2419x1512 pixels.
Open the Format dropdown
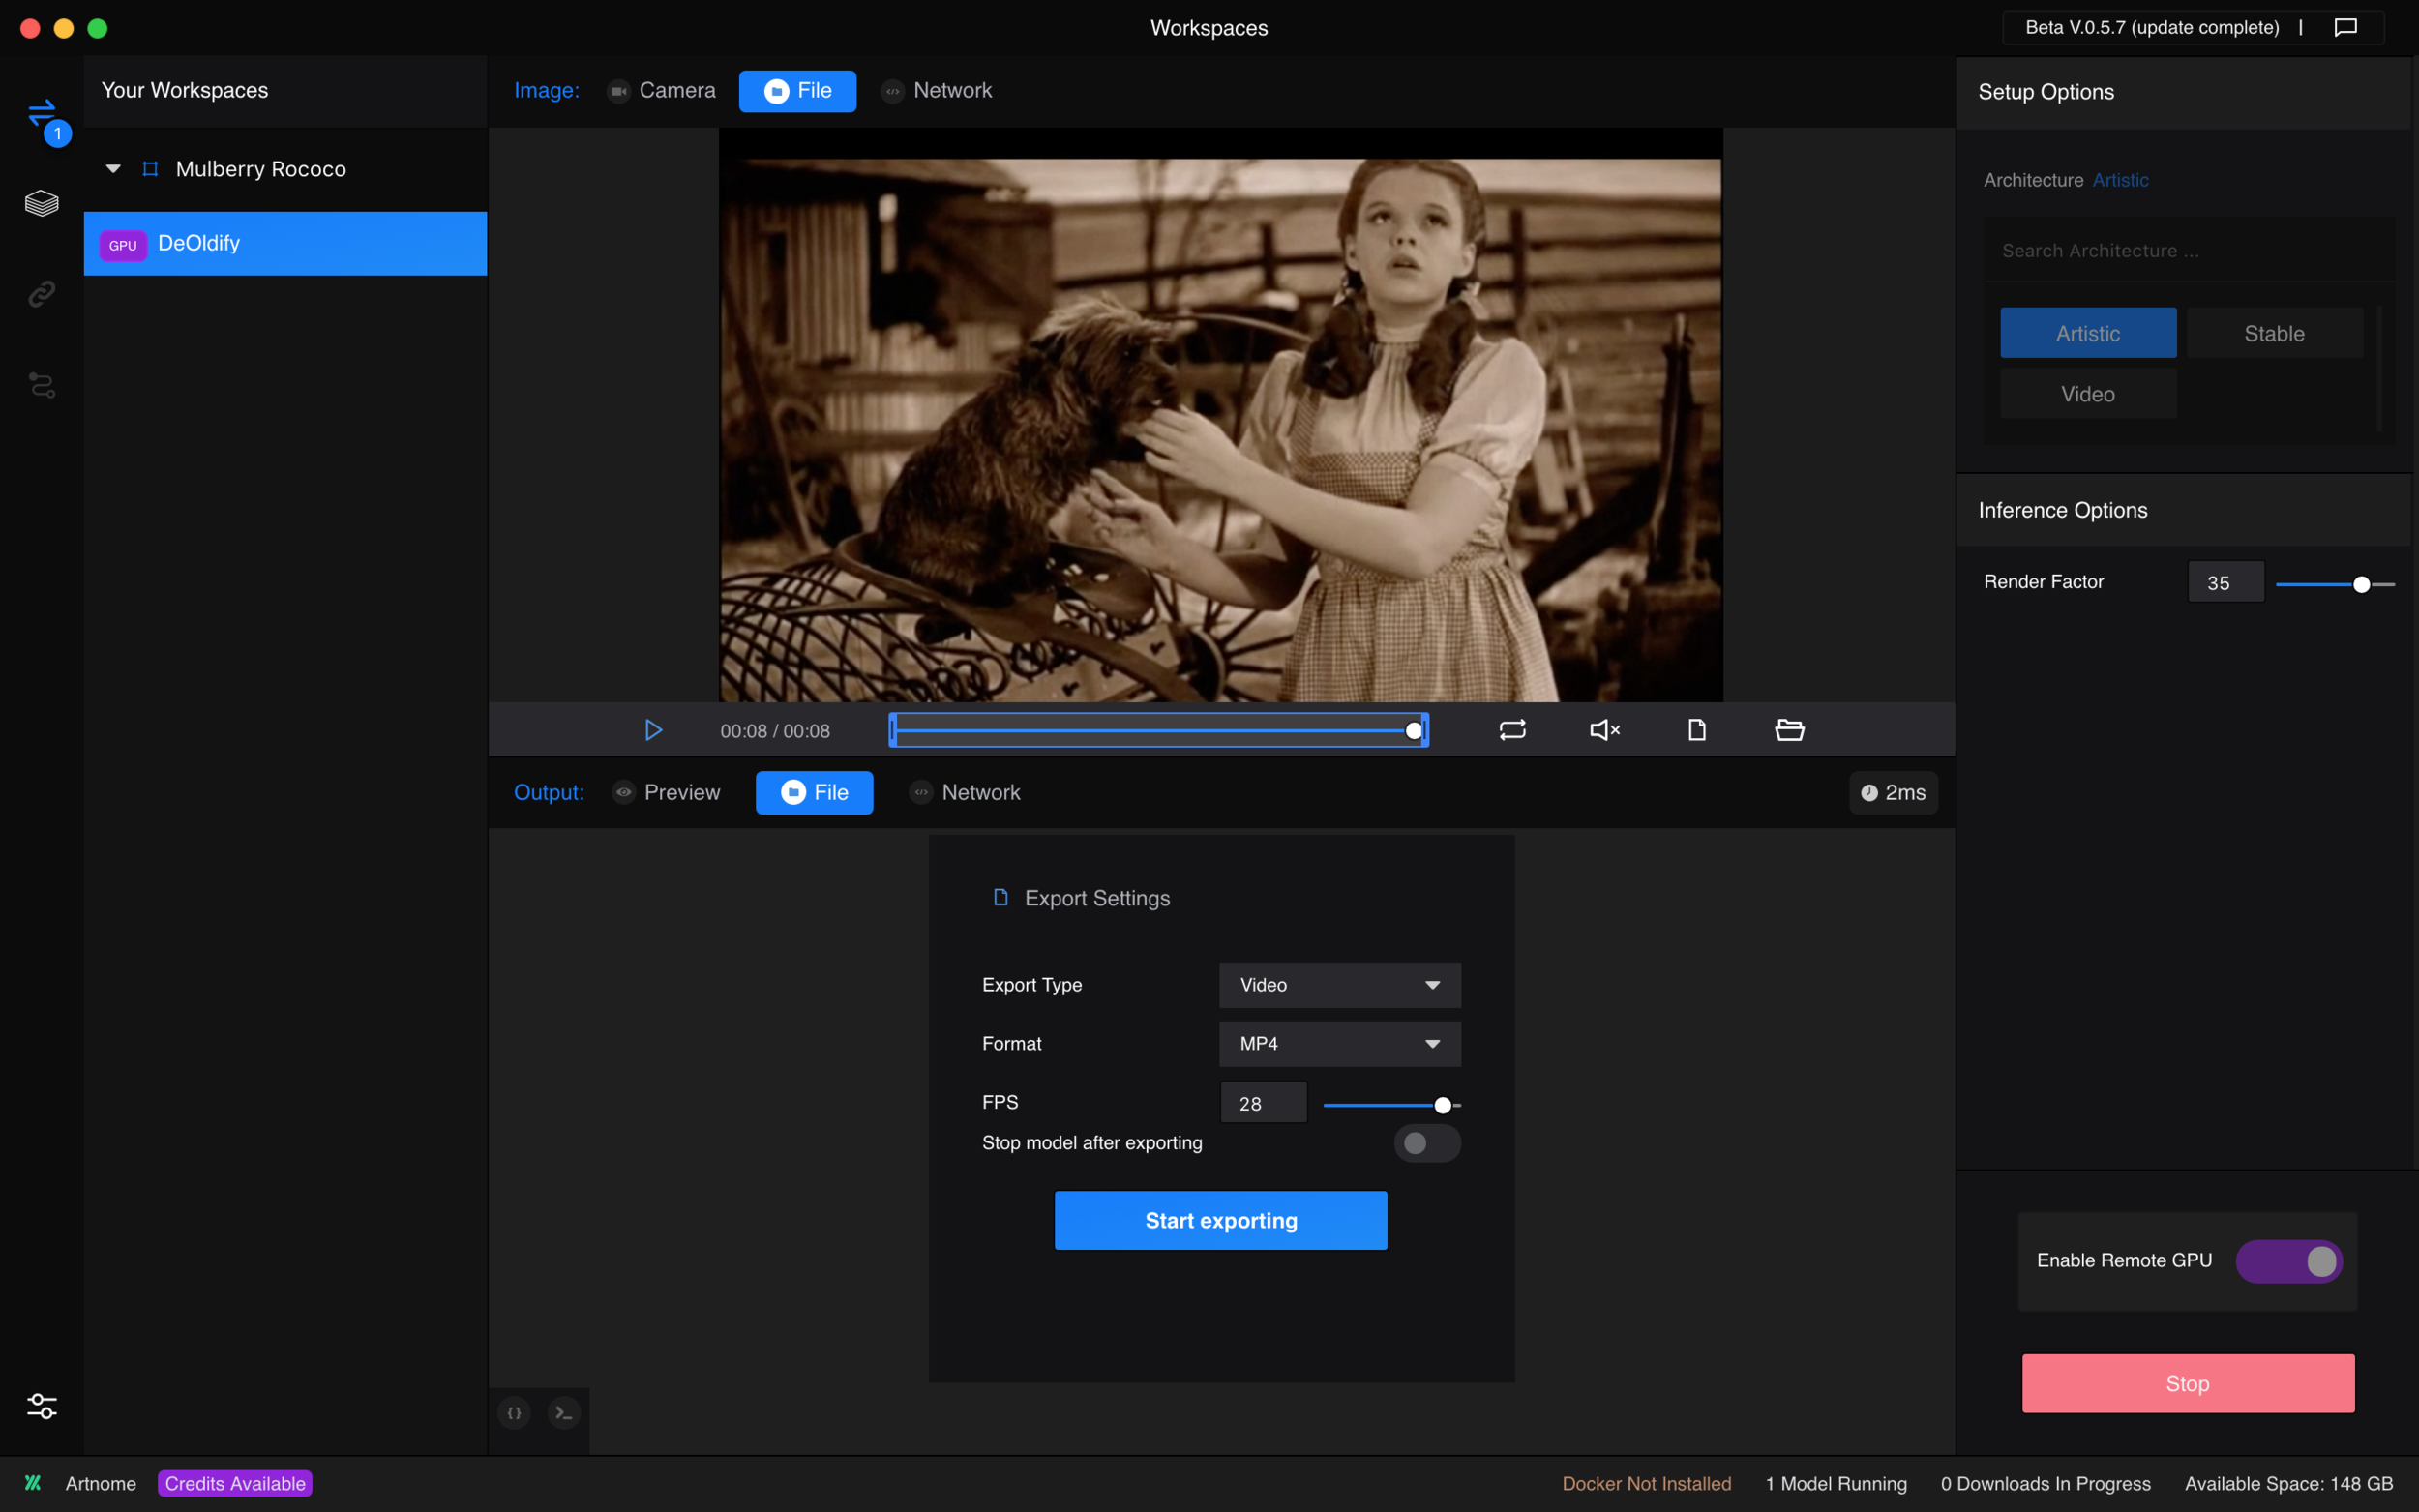tap(1339, 1044)
